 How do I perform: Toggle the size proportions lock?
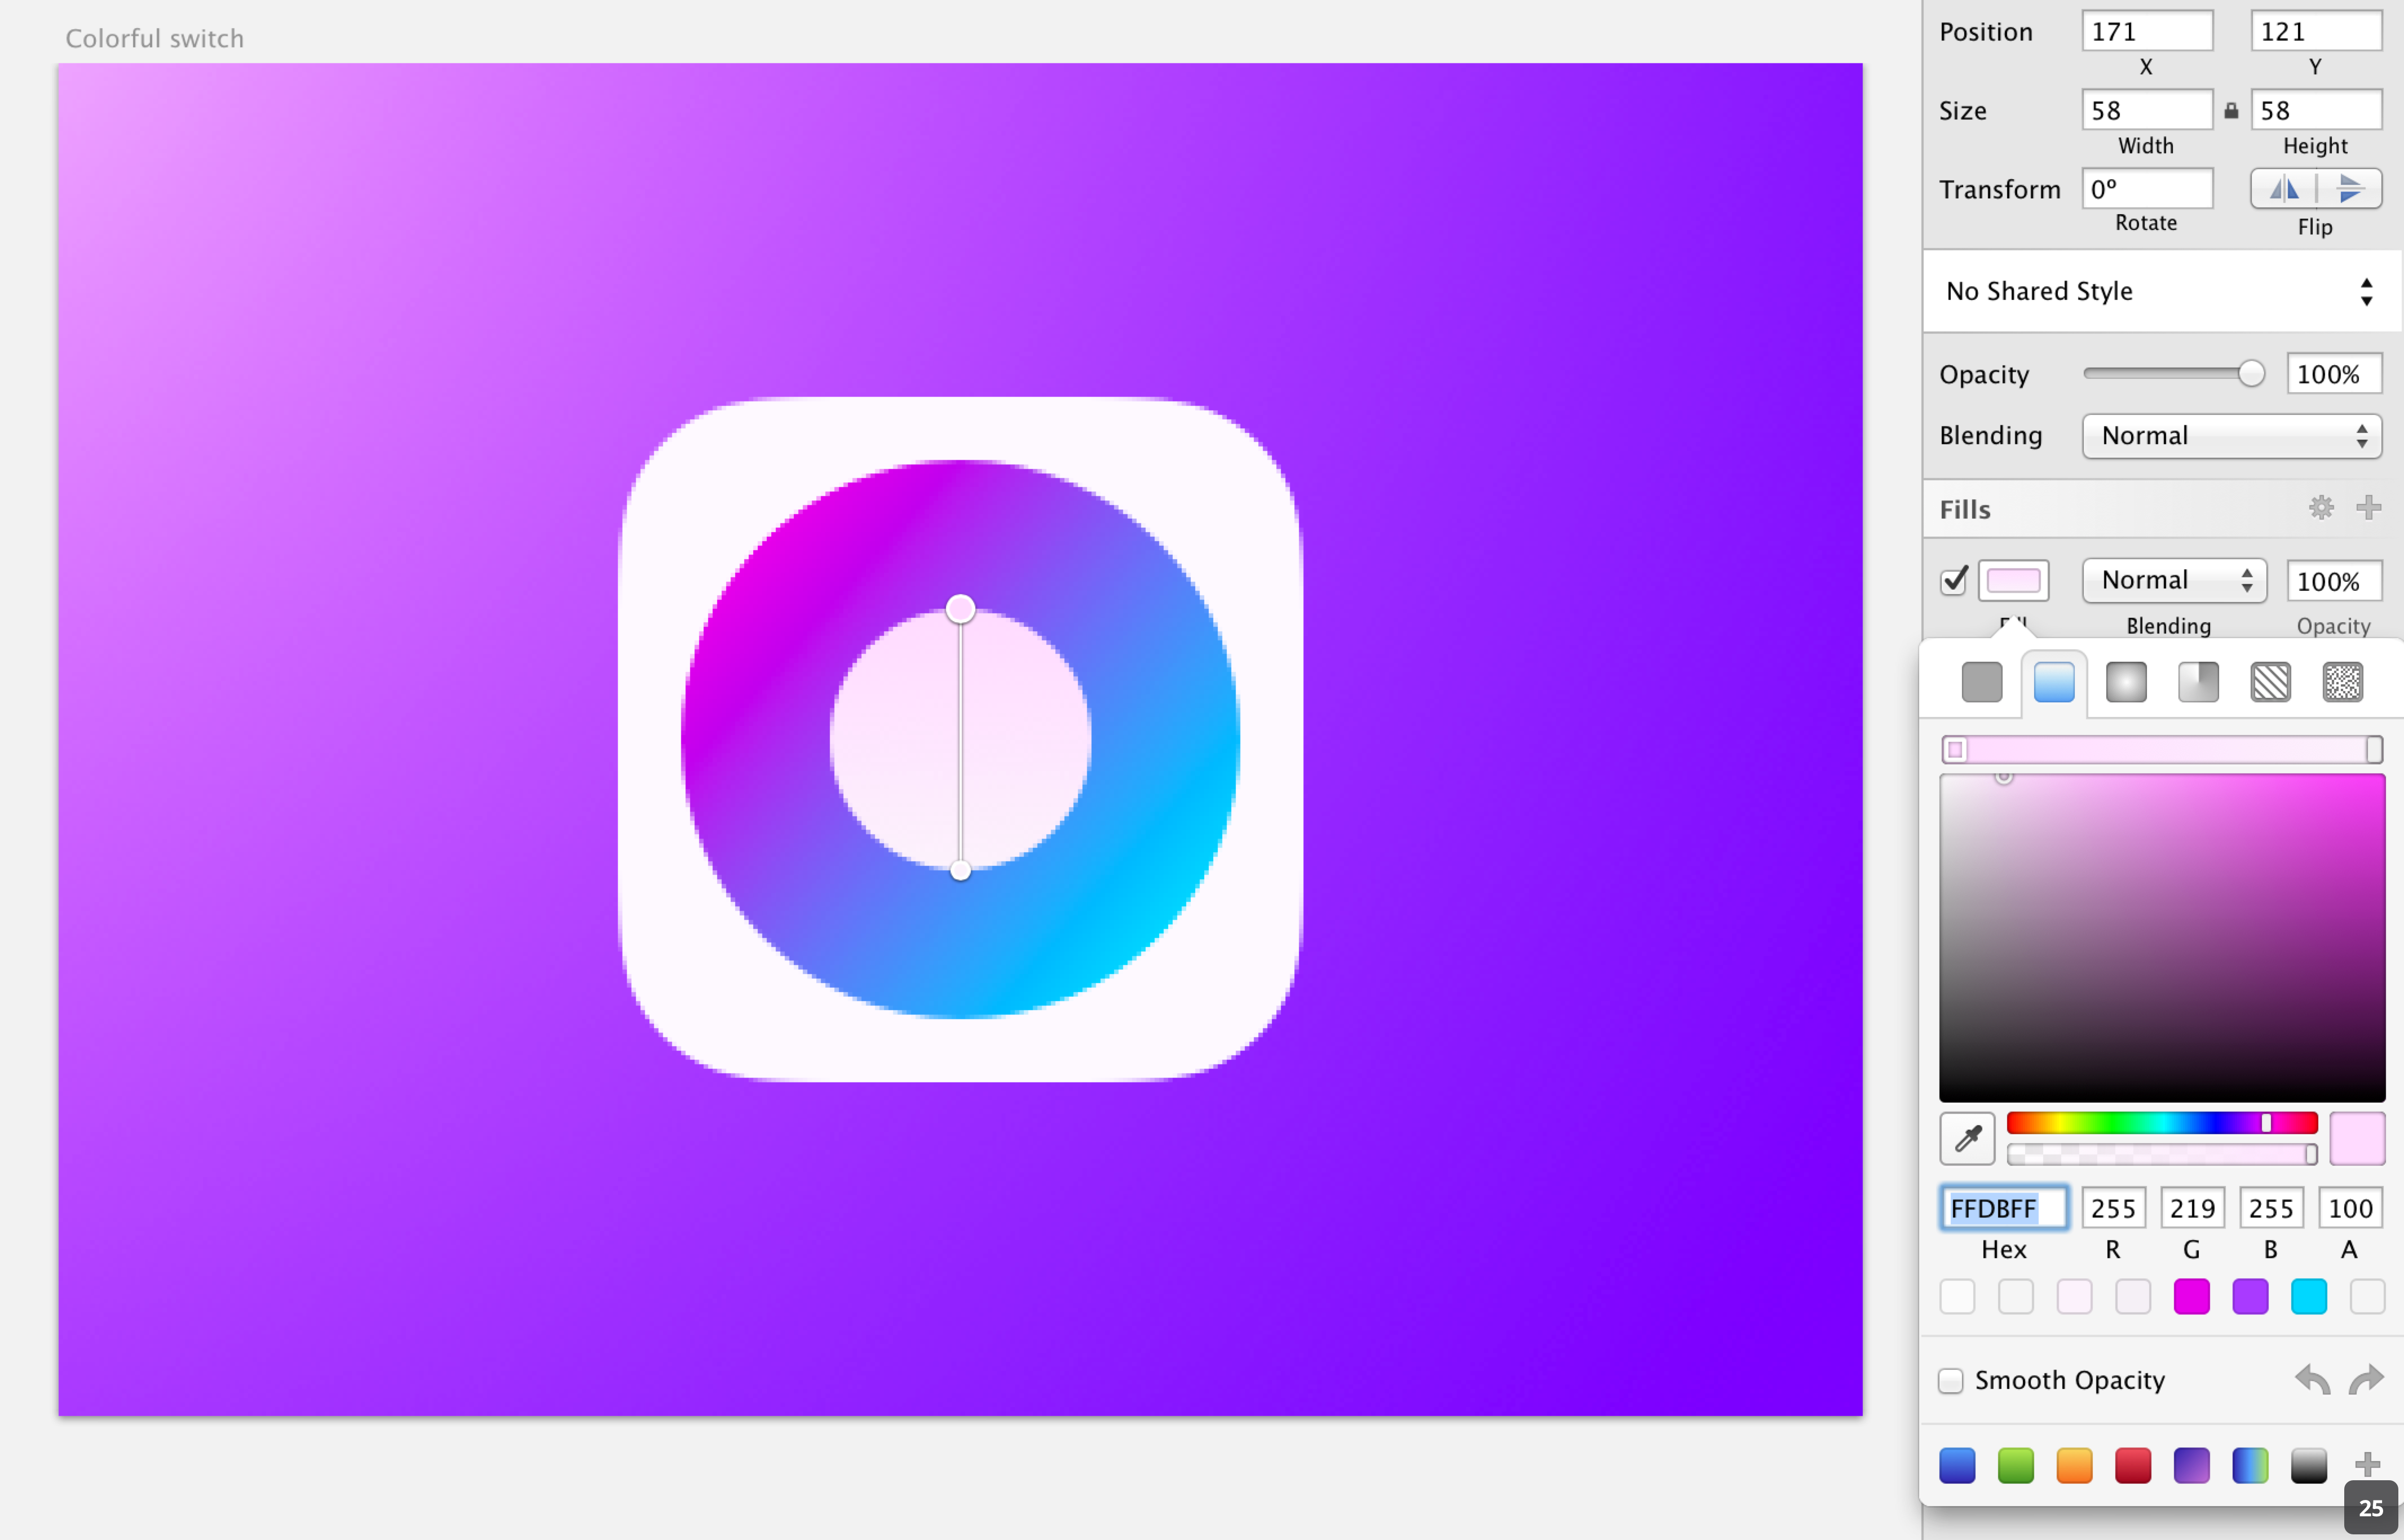(x=2231, y=111)
